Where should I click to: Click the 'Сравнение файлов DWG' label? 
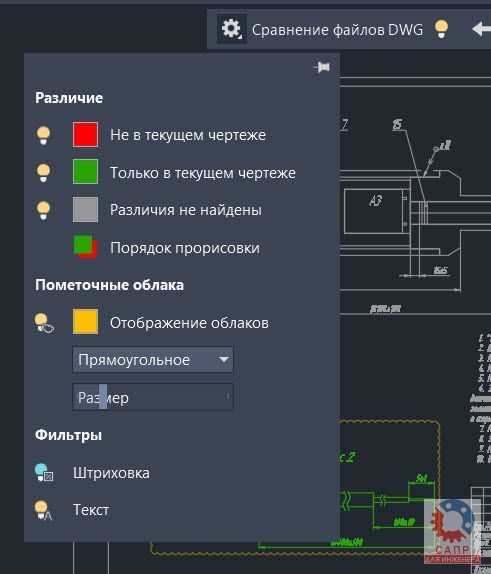(x=337, y=30)
